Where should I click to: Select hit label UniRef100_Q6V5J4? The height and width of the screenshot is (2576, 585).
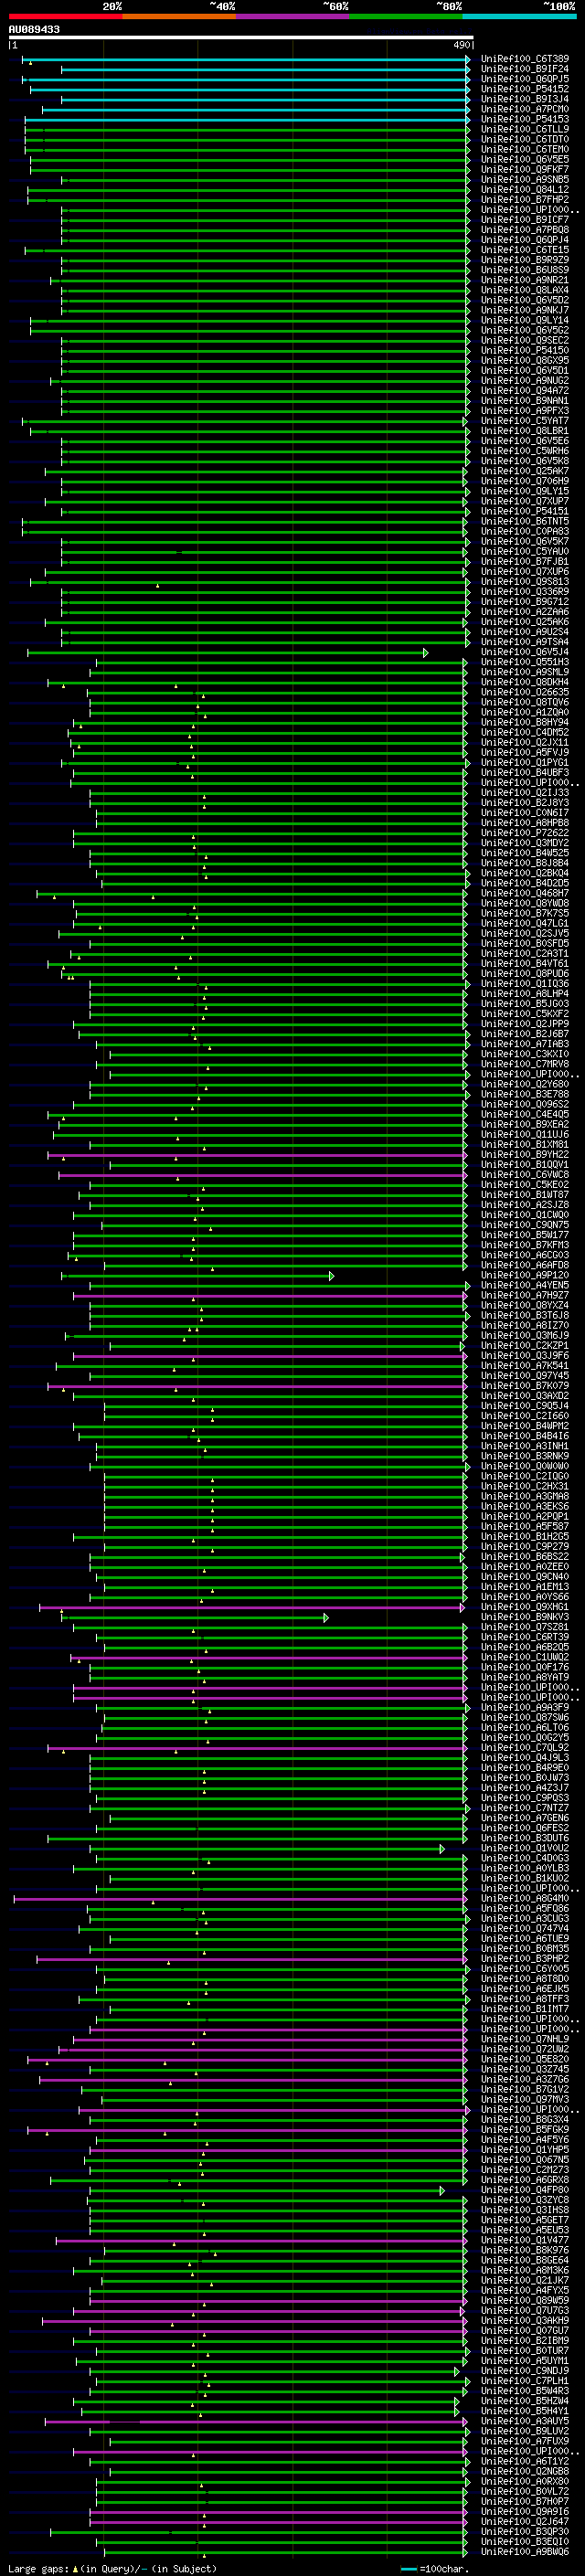click(x=525, y=652)
